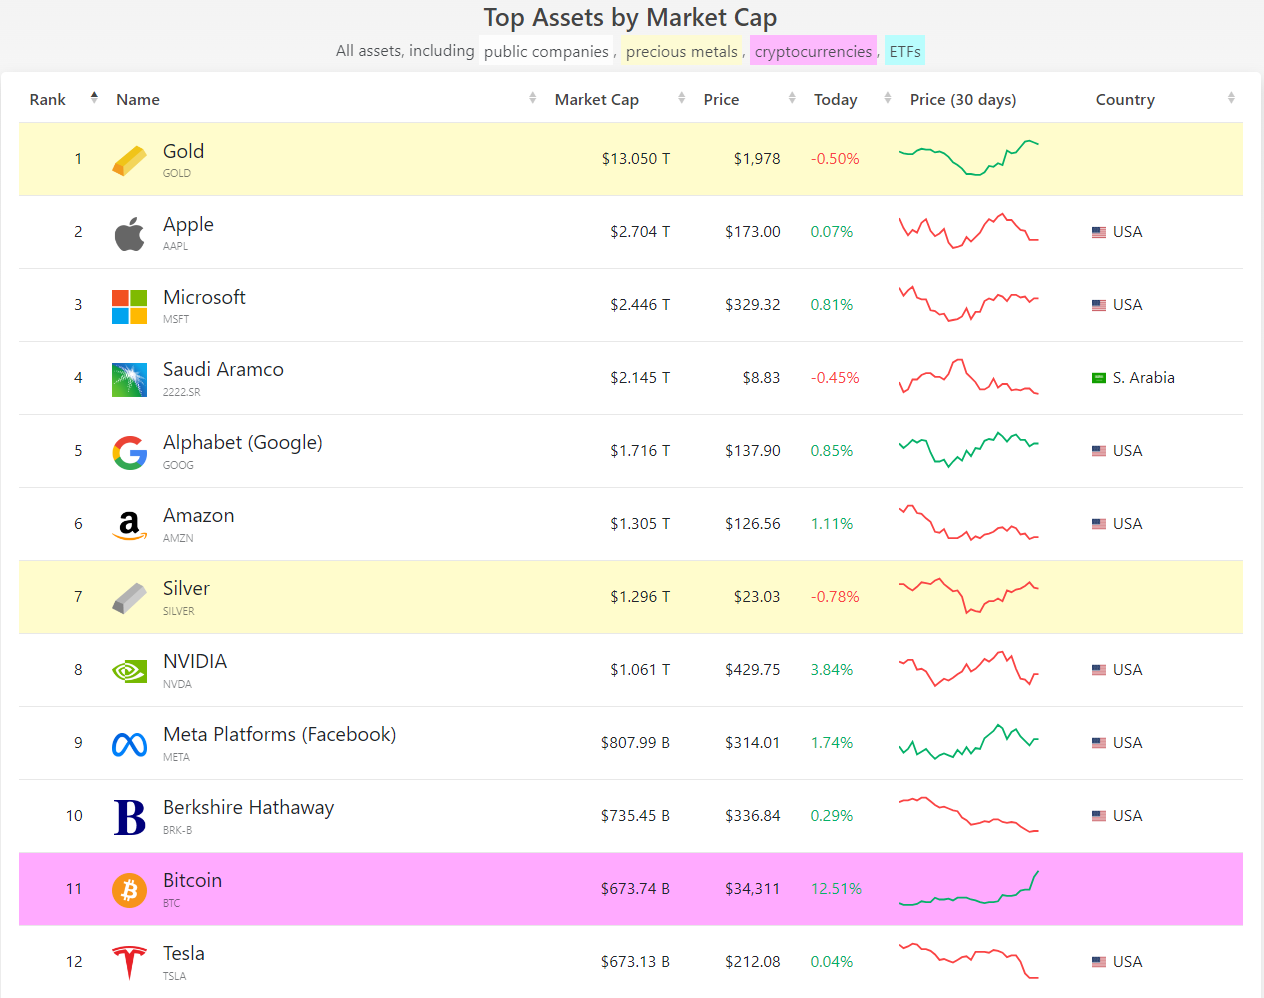
Task: Click the Gold bar icon
Action: pos(129,160)
